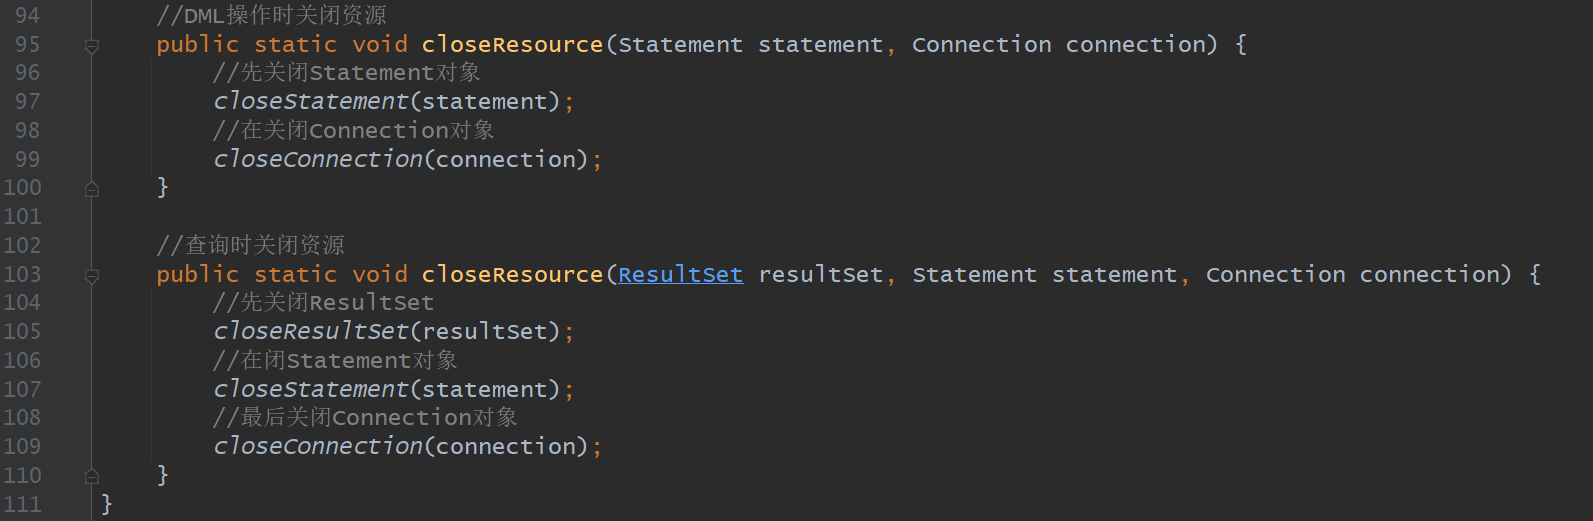The width and height of the screenshot is (1593, 521).
Task: Collapse the three-parameter closeResource method at line 103
Action: (x=92, y=275)
